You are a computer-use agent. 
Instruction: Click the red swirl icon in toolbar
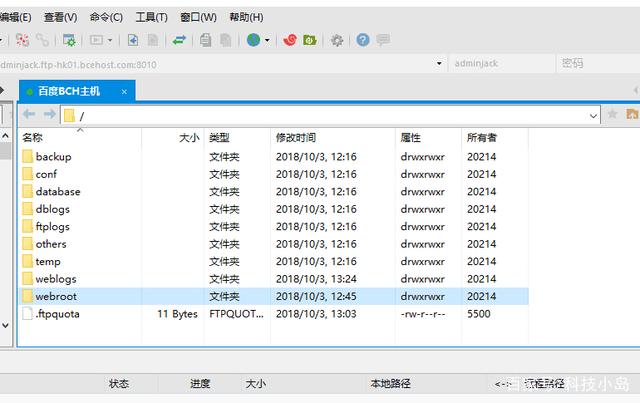click(x=289, y=40)
